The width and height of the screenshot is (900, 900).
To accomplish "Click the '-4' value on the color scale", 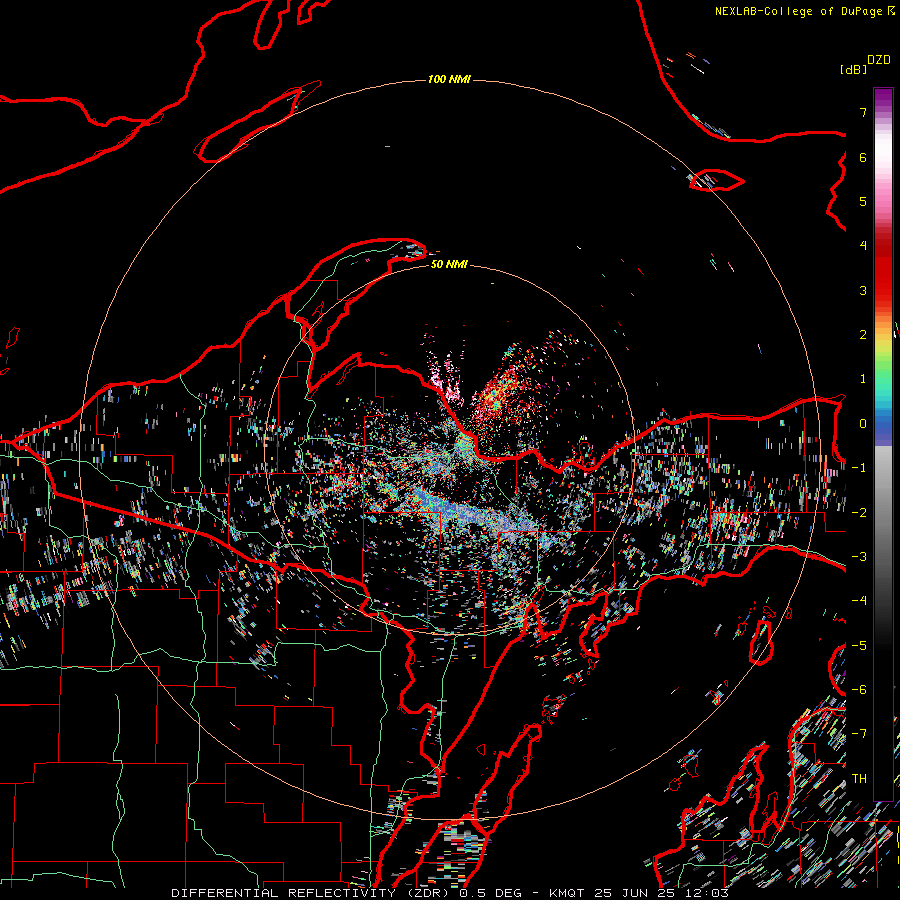I will (859, 601).
